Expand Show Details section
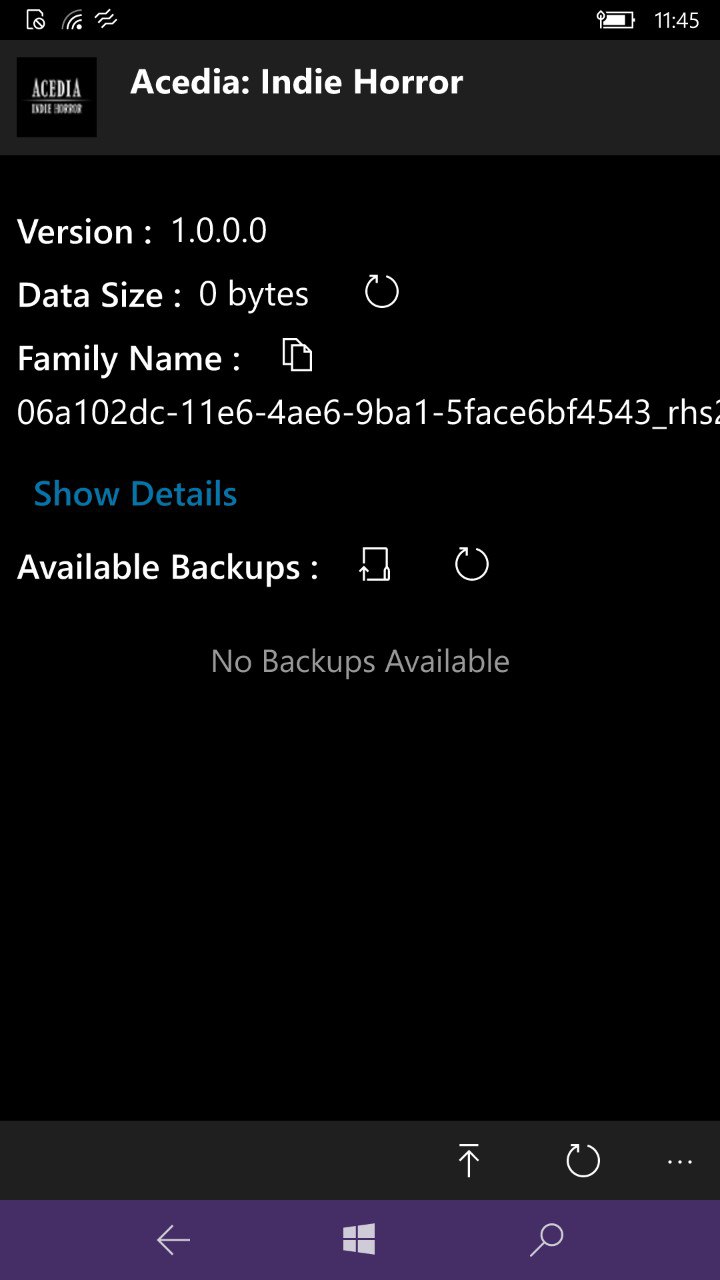This screenshot has width=720, height=1280. [135, 494]
